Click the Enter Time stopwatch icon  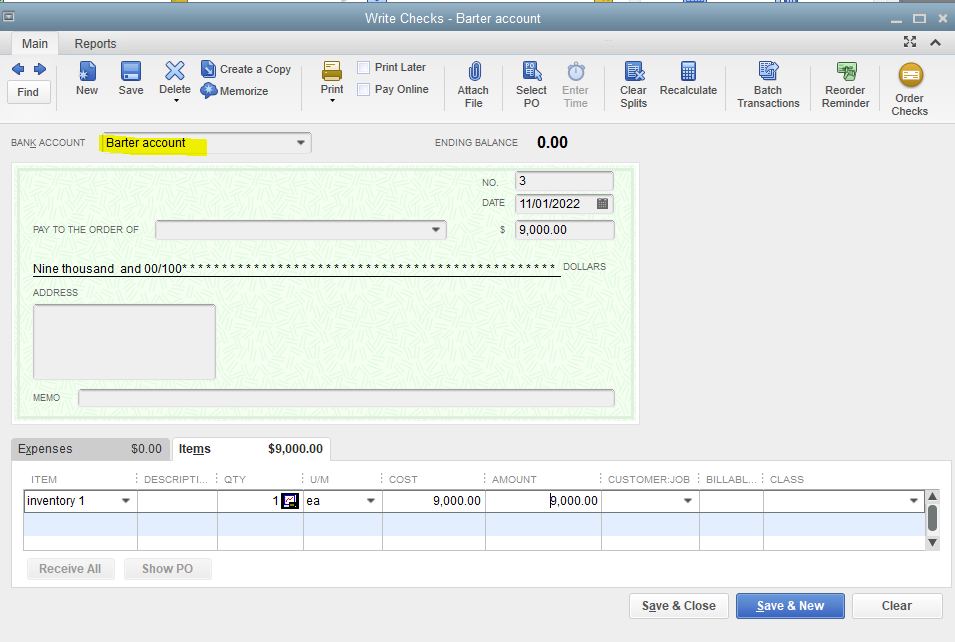click(x=576, y=71)
